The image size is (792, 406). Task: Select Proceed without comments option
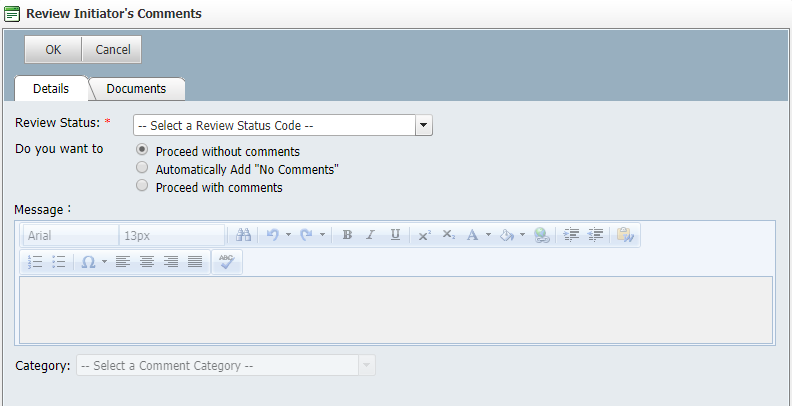click(x=142, y=149)
